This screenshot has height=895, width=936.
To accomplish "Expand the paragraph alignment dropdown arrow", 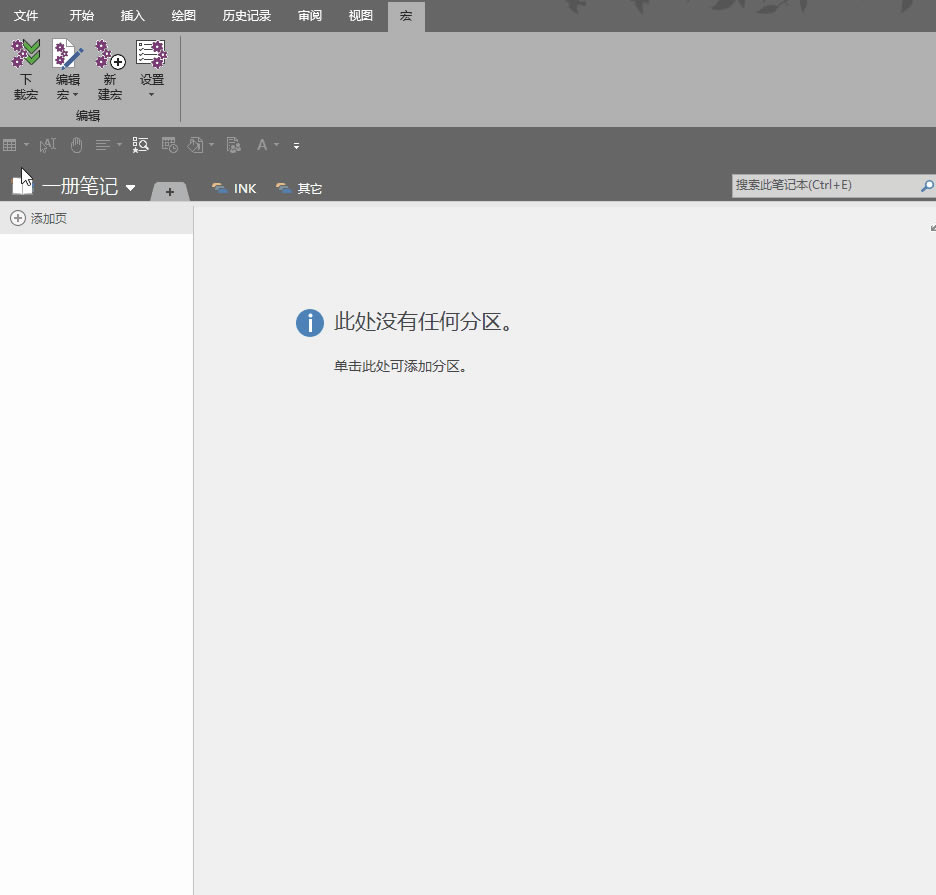I will (119, 144).
